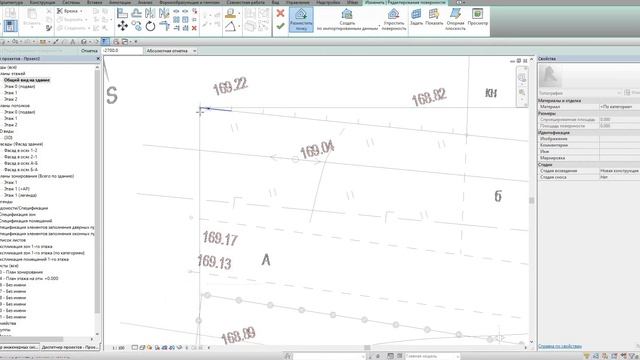The width and height of the screenshot is (640, 360).
Task: Open the Главная модель dropdown in status bar
Action: (433, 356)
